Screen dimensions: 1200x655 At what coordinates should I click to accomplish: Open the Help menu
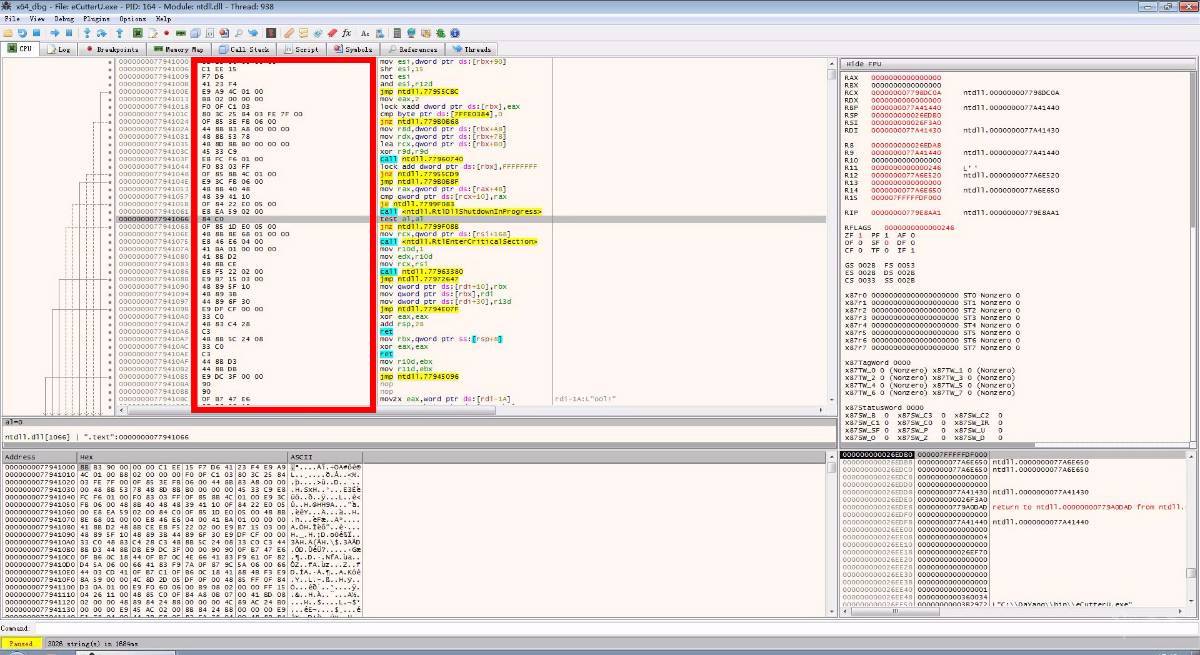coord(164,19)
